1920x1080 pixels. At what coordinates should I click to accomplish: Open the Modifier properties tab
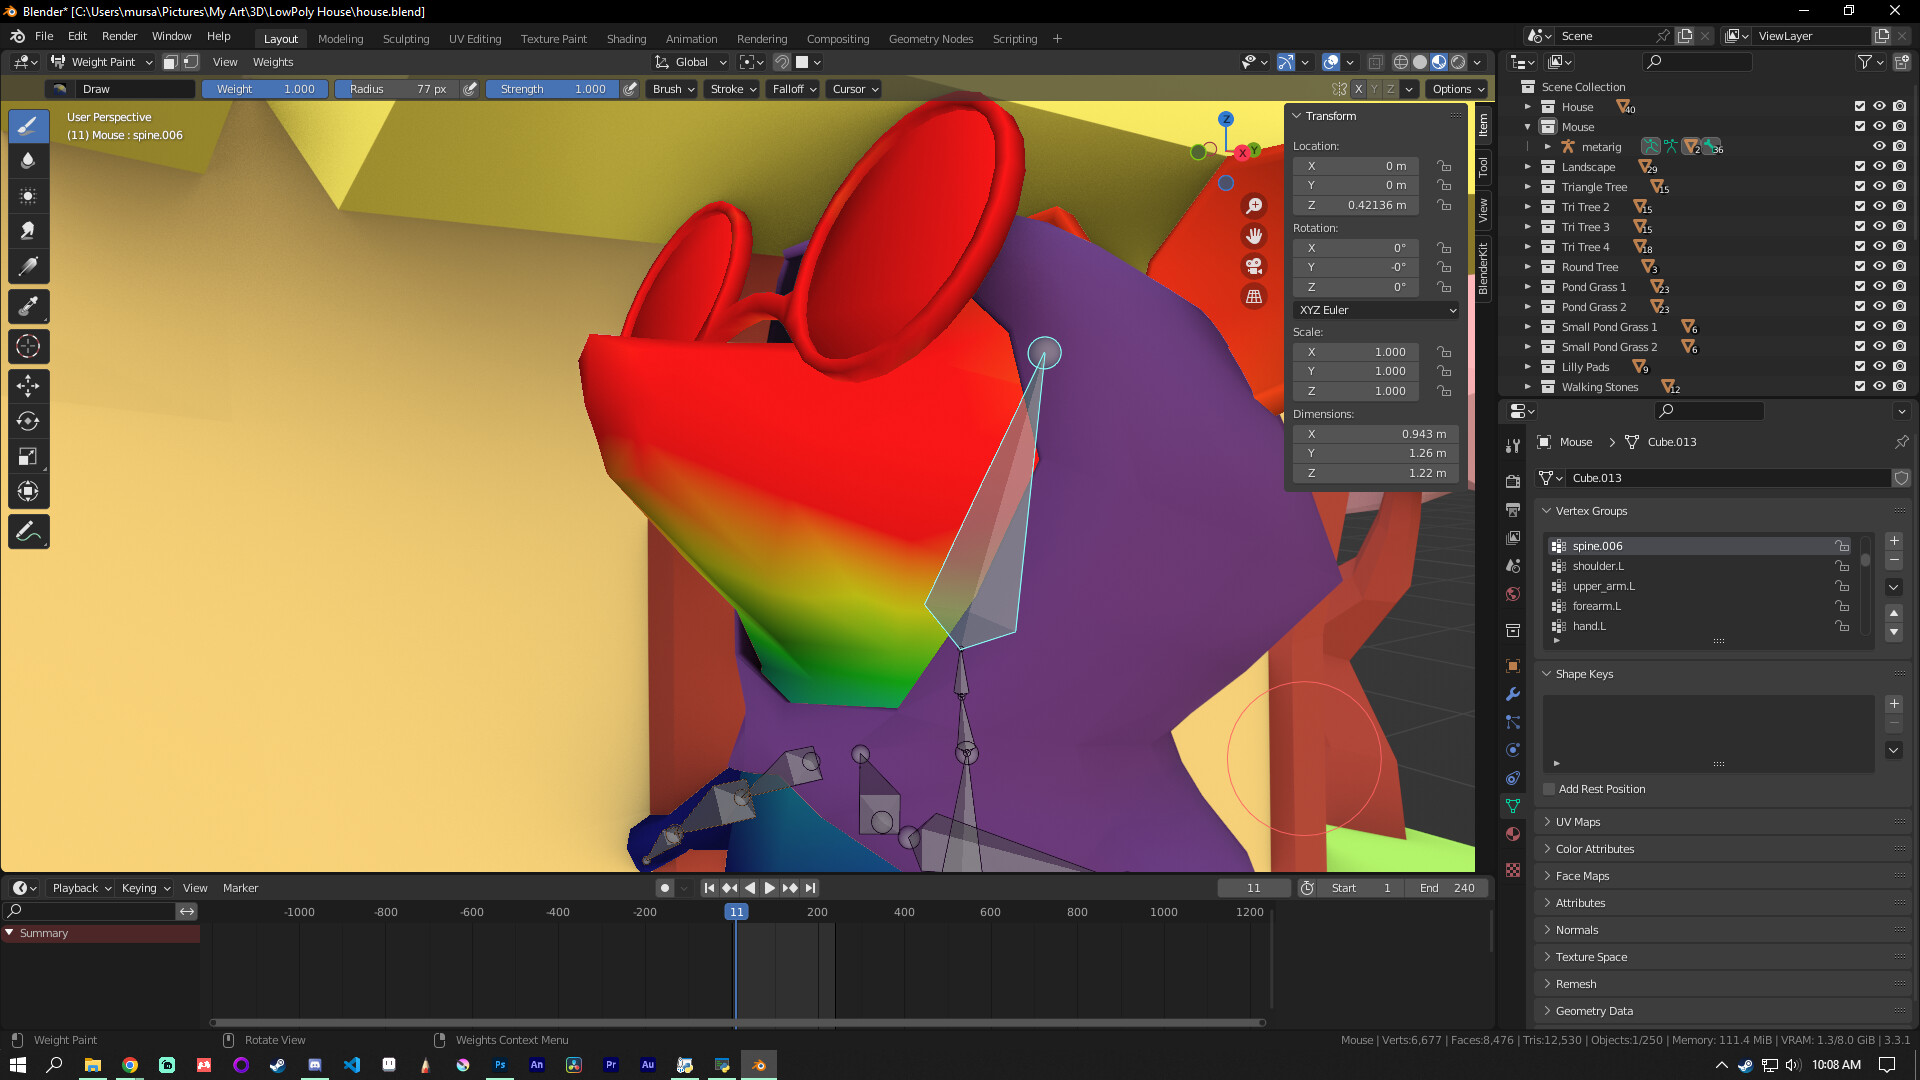click(x=1513, y=694)
